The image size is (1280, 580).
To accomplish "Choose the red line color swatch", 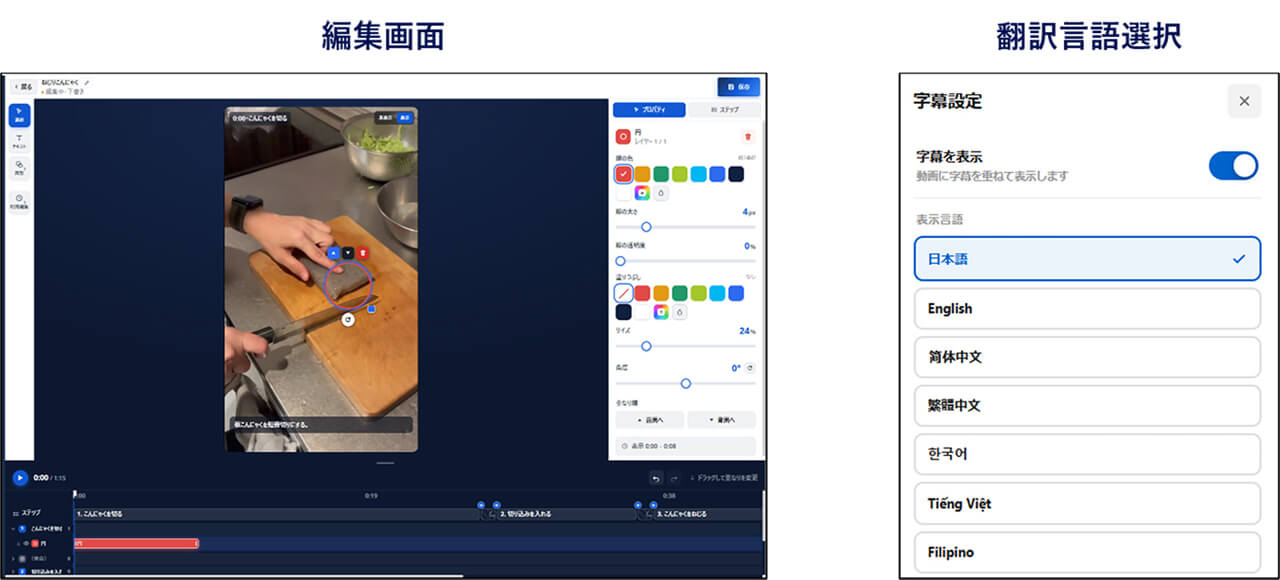I will [x=623, y=174].
